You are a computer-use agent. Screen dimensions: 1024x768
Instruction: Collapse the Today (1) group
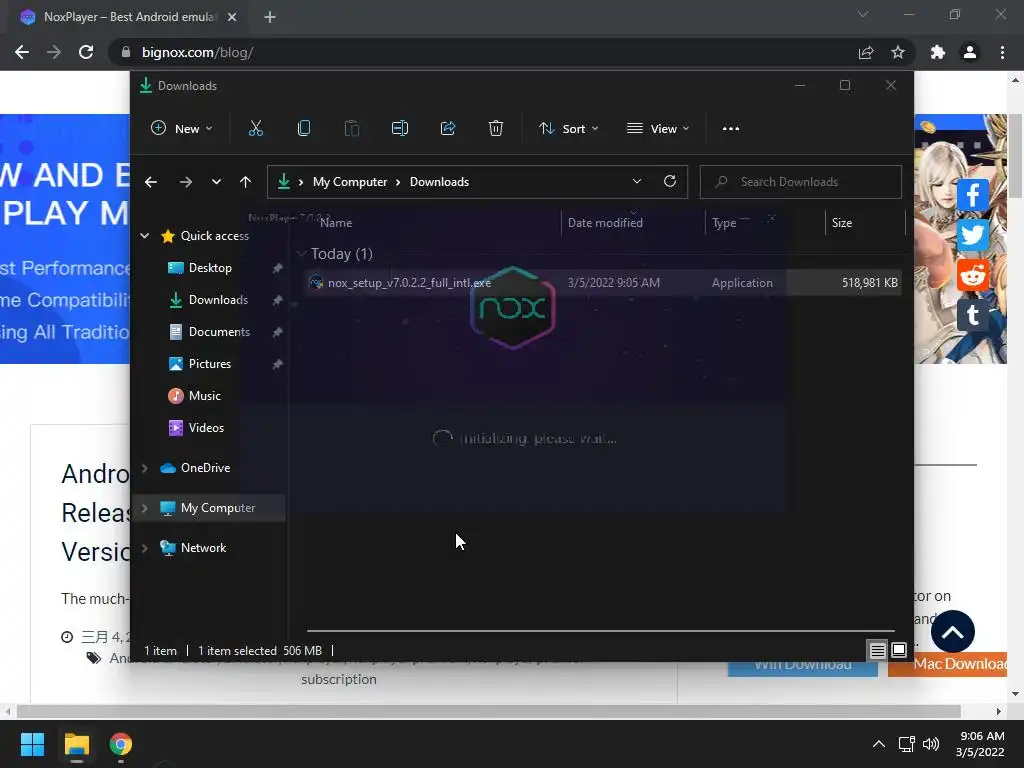pos(301,253)
